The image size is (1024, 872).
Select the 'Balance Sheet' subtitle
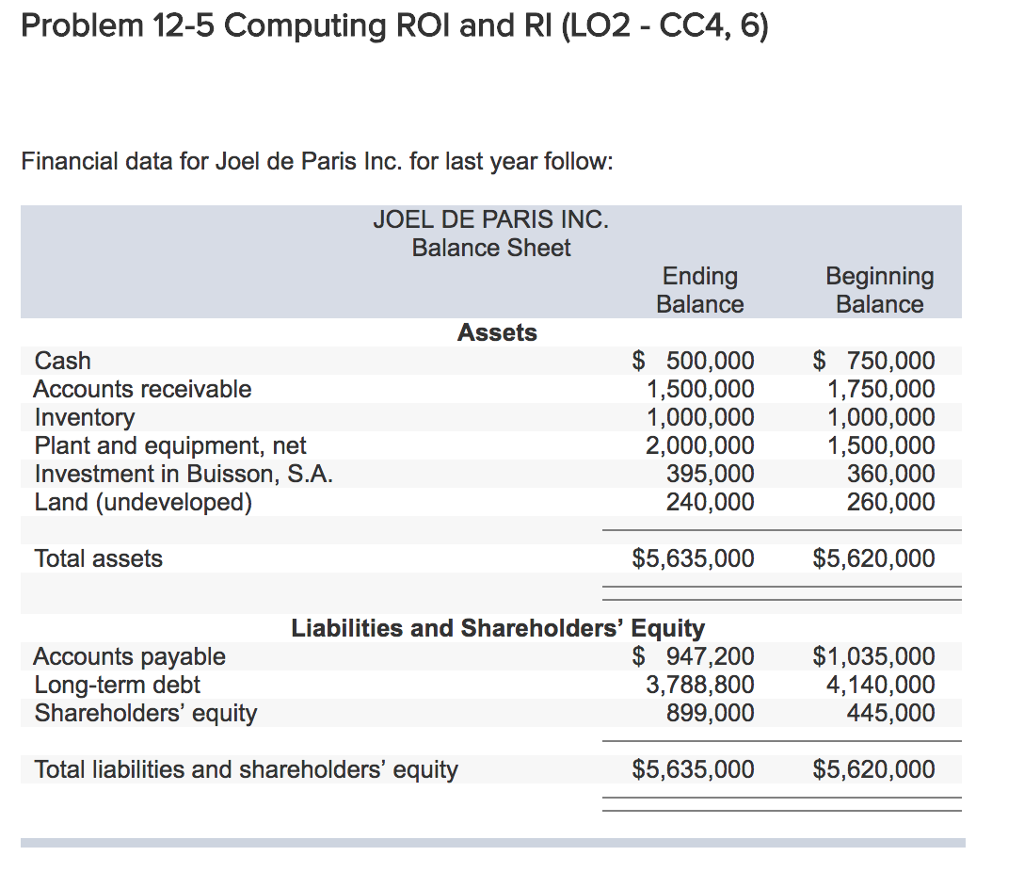pos(491,248)
